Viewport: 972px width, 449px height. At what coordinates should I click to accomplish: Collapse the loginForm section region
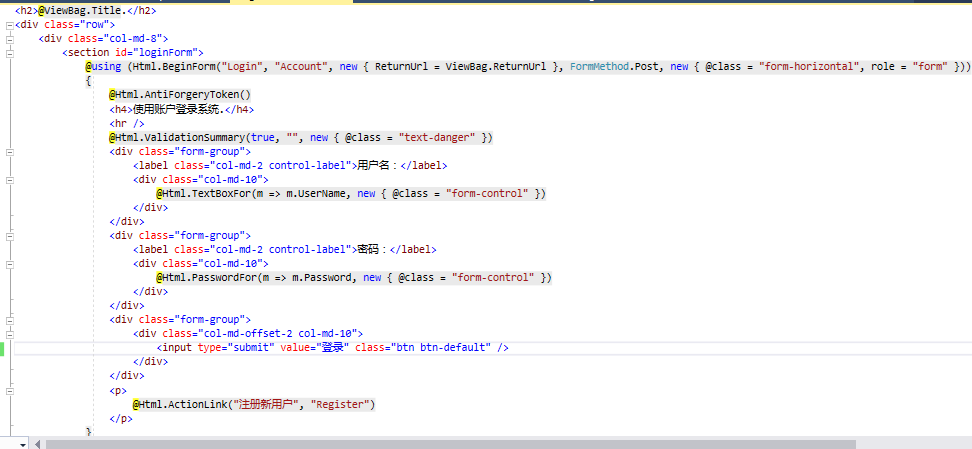point(9,53)
